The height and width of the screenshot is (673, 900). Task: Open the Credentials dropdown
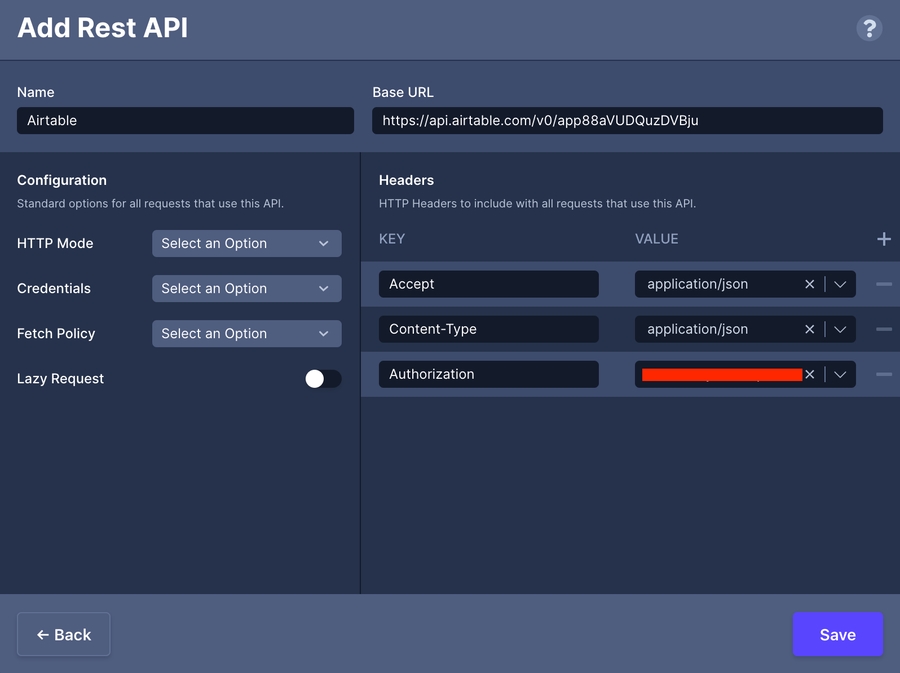click(x=246, y=288)
